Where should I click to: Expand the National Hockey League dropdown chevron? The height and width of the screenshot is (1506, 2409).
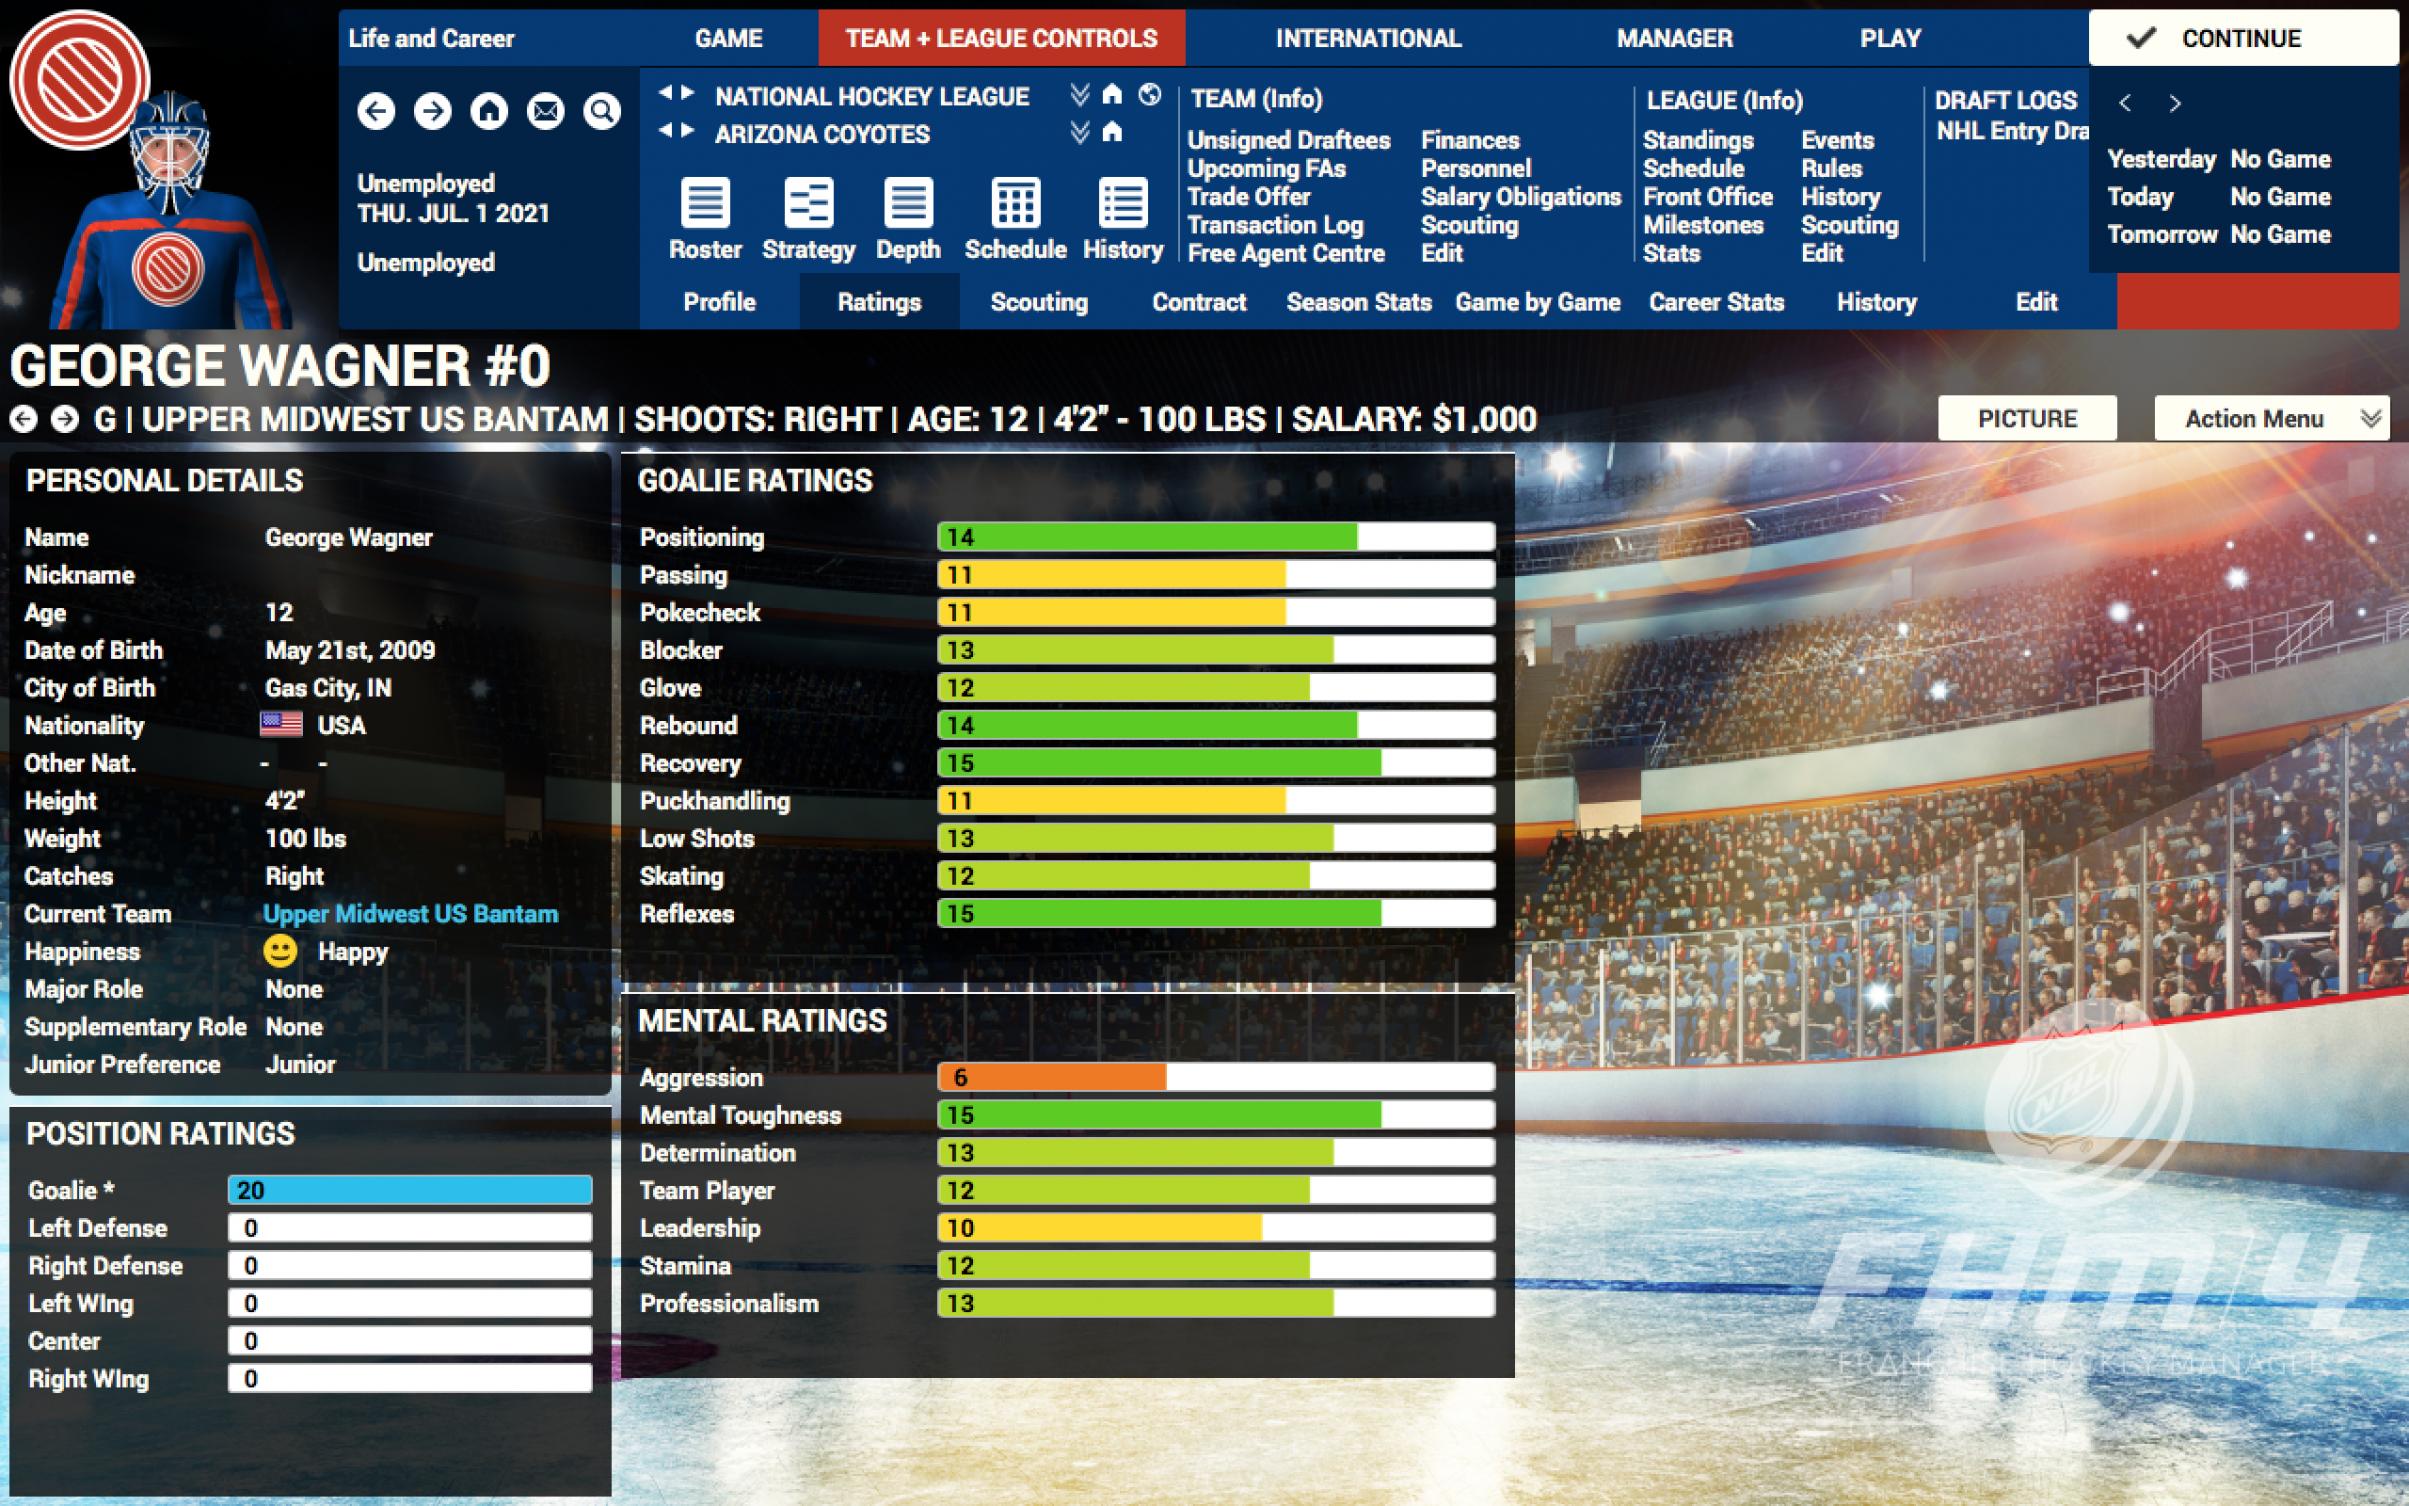pos(1079,95)
